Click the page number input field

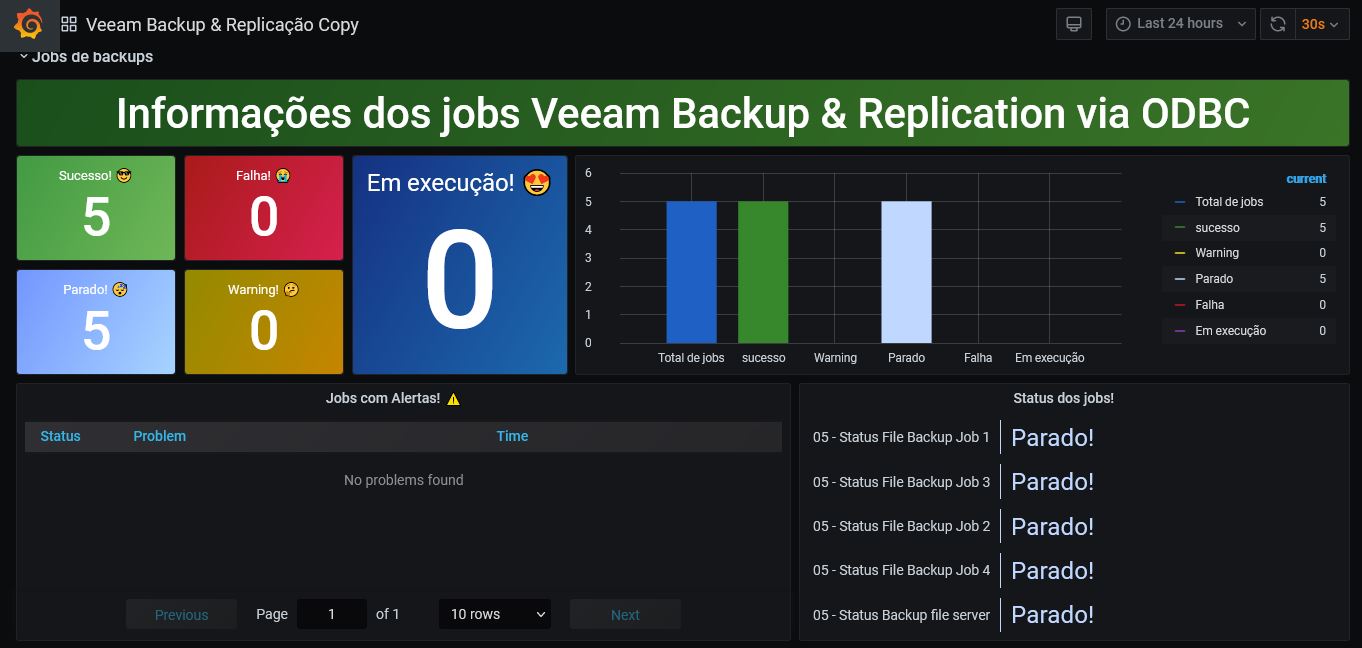[x=332, y=614]
